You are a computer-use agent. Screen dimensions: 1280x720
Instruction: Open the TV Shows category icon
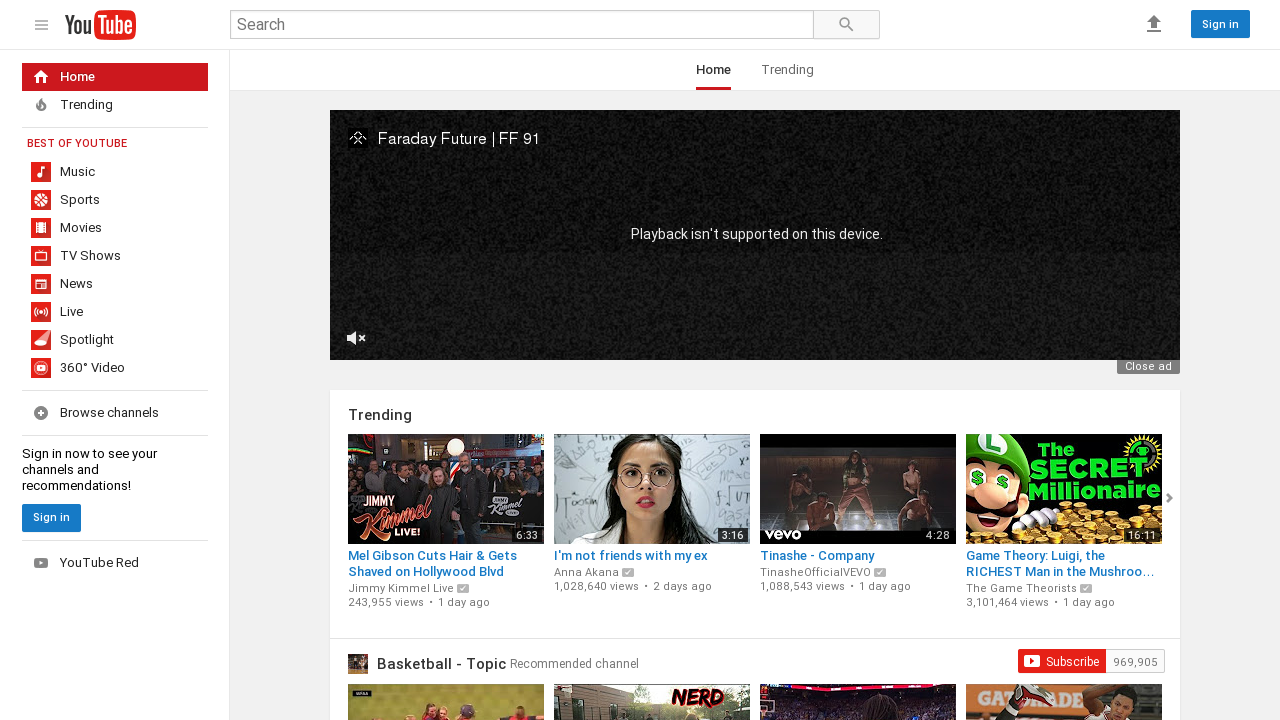pyautogui.click(x=41, y=256)
